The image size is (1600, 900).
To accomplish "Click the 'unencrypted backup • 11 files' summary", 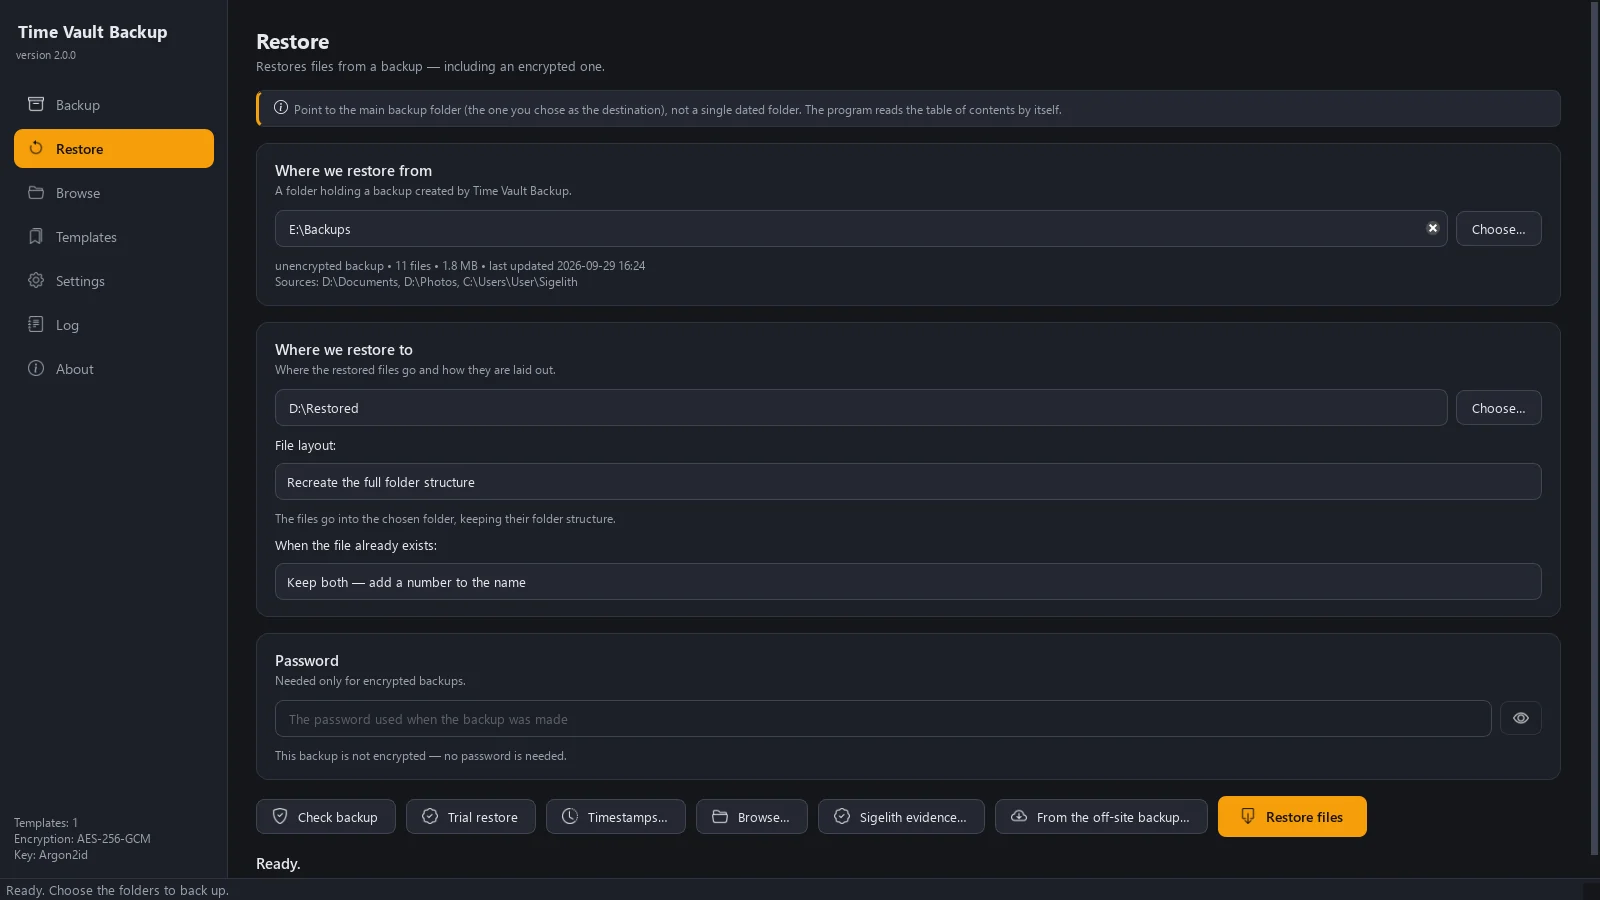I will pos(460,266).
